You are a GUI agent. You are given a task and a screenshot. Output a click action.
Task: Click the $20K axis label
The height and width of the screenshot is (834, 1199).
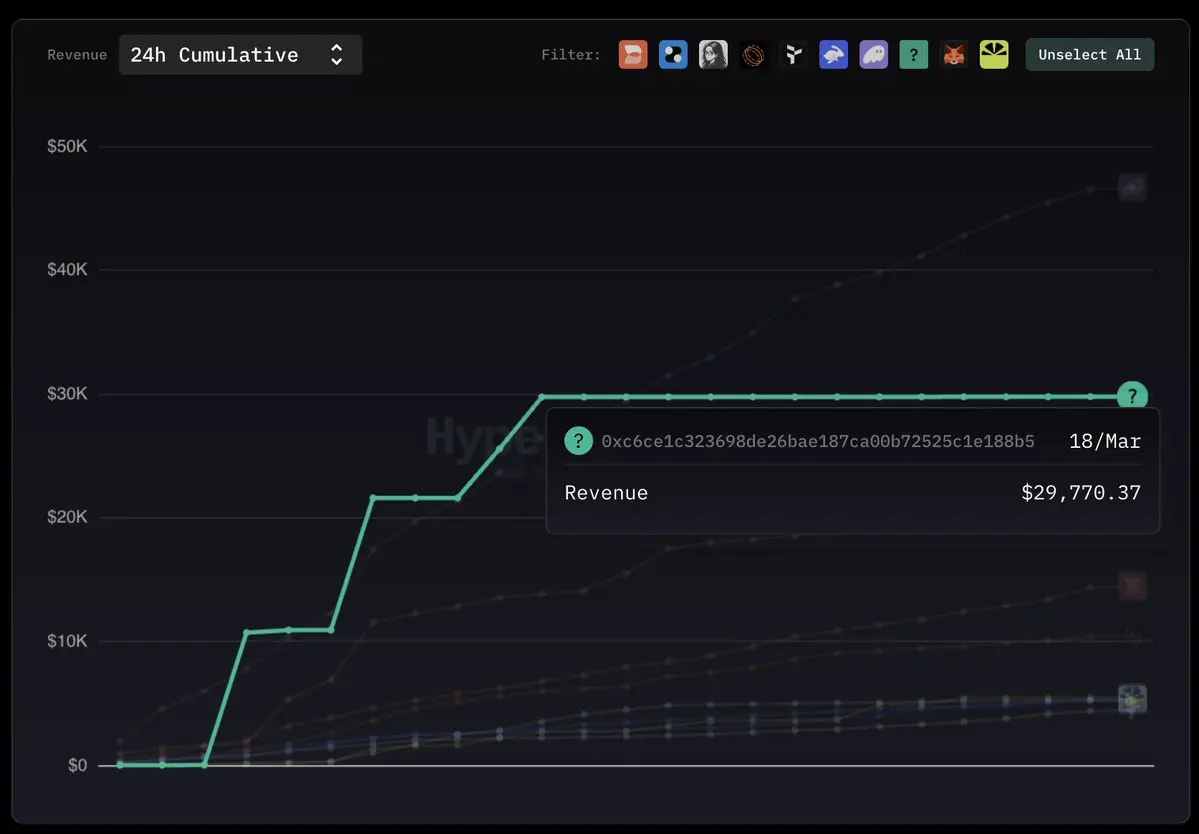(x=67, y=517)
